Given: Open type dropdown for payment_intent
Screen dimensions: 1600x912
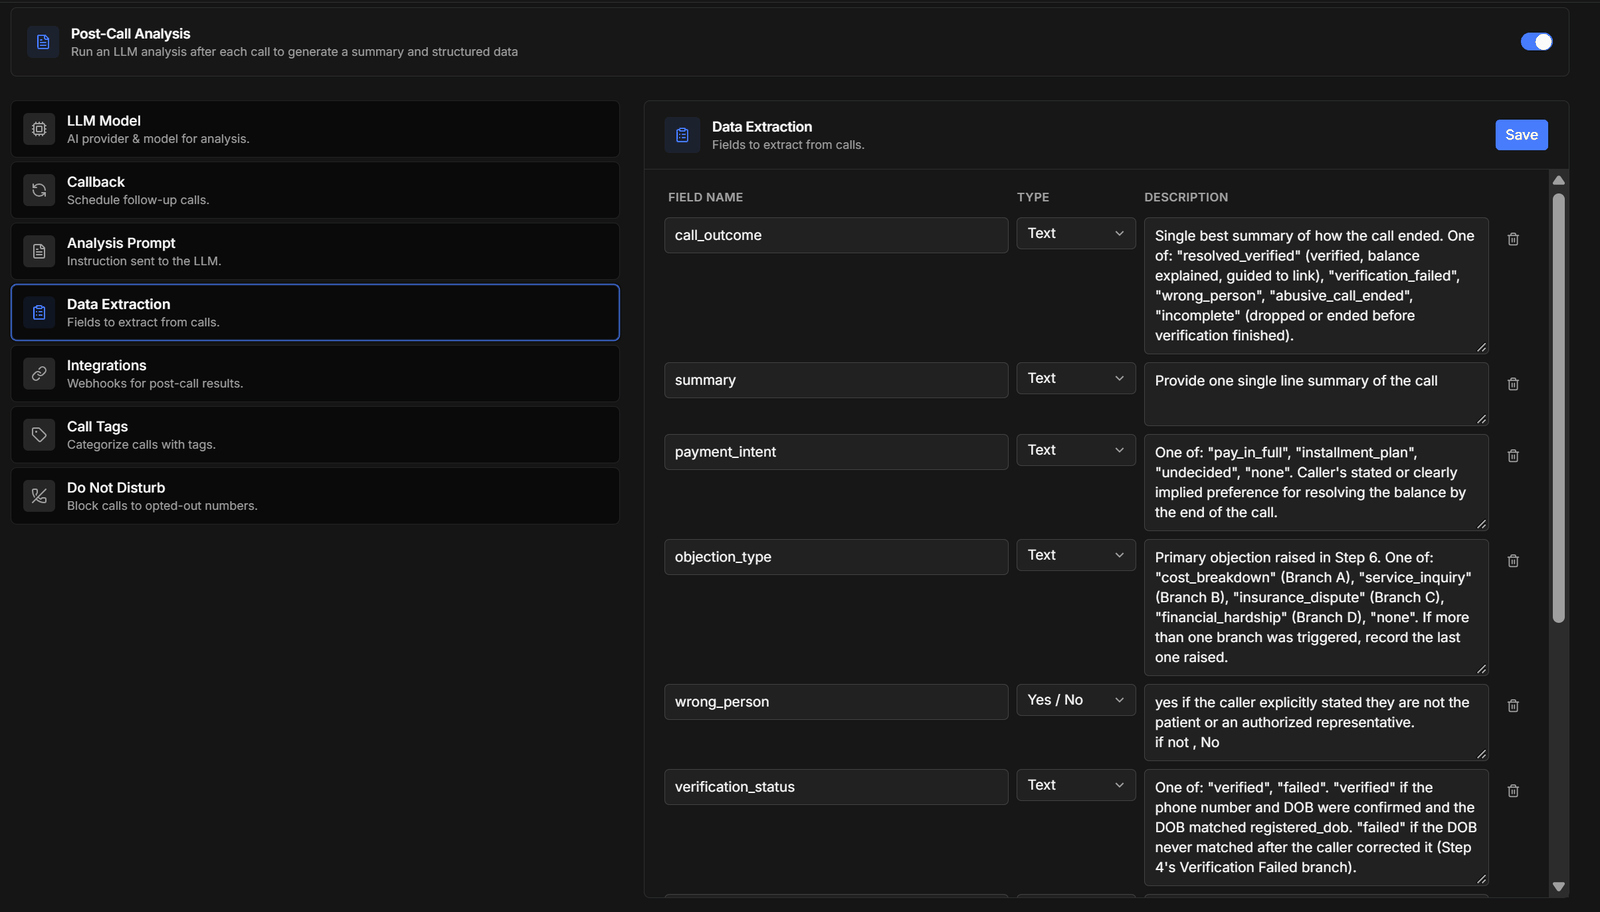Looking at the screenshot, I should click(x=1076, y=450).
